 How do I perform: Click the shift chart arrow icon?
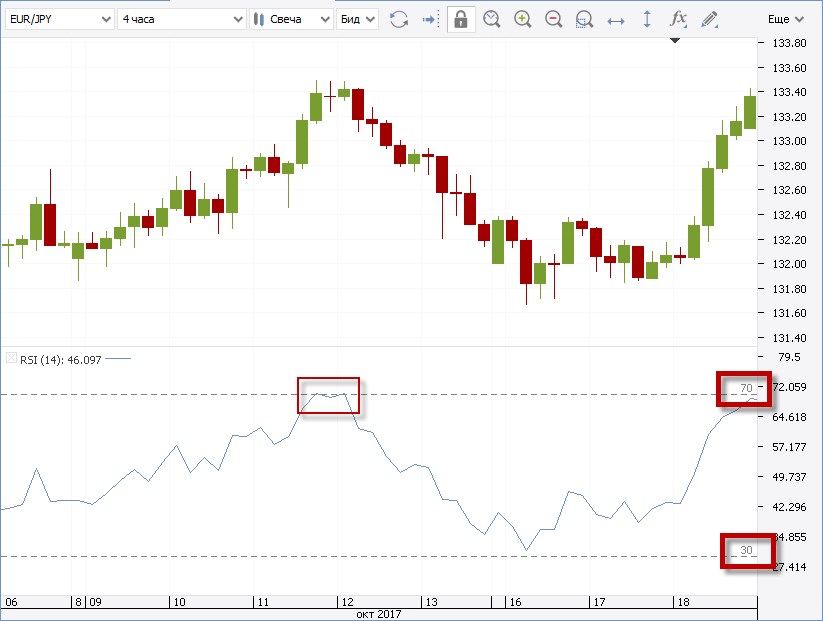point(430,19)
